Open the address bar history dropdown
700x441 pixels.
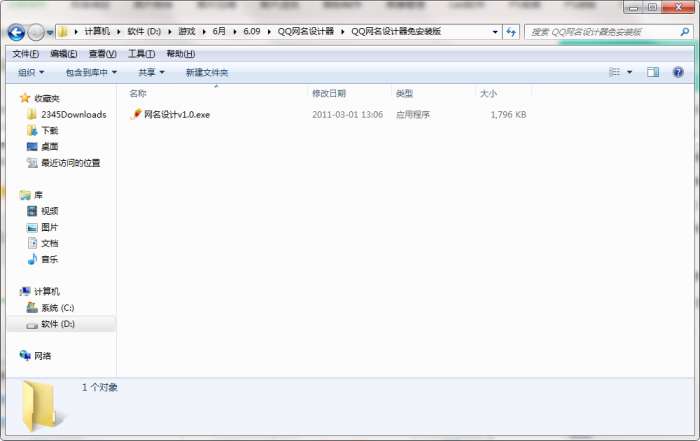pos(495,32)
